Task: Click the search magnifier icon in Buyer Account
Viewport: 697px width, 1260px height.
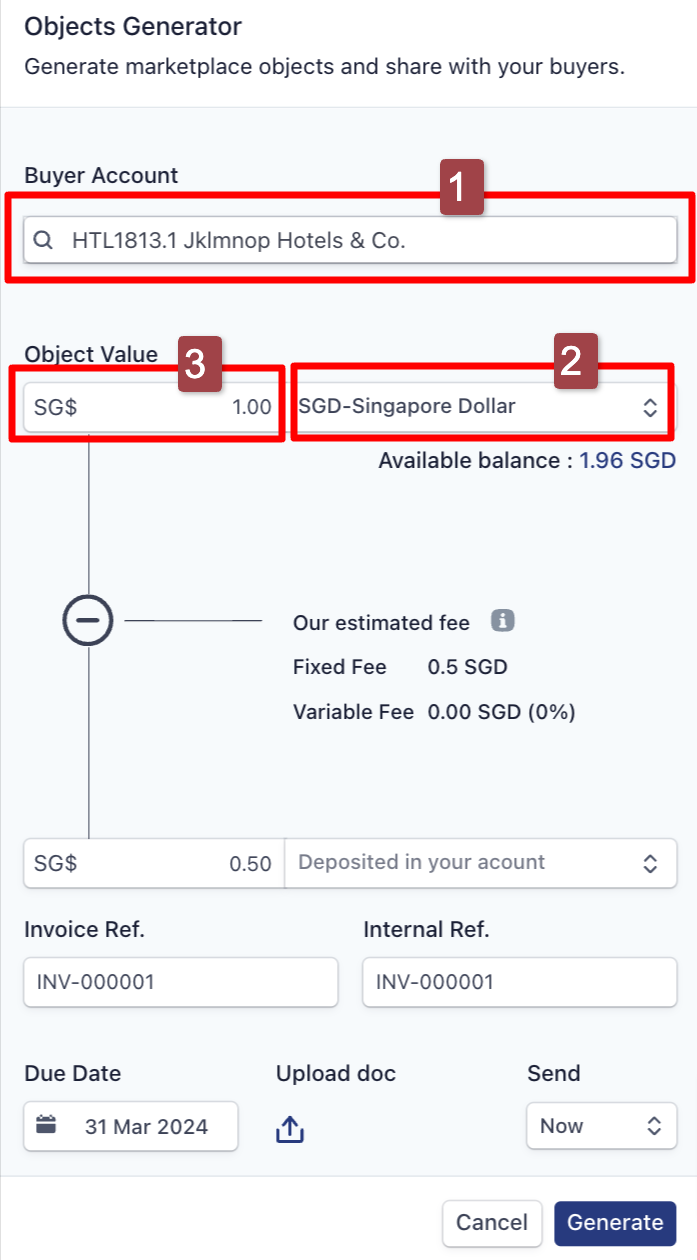Action: pyautogui.click(x=43, y=241)
